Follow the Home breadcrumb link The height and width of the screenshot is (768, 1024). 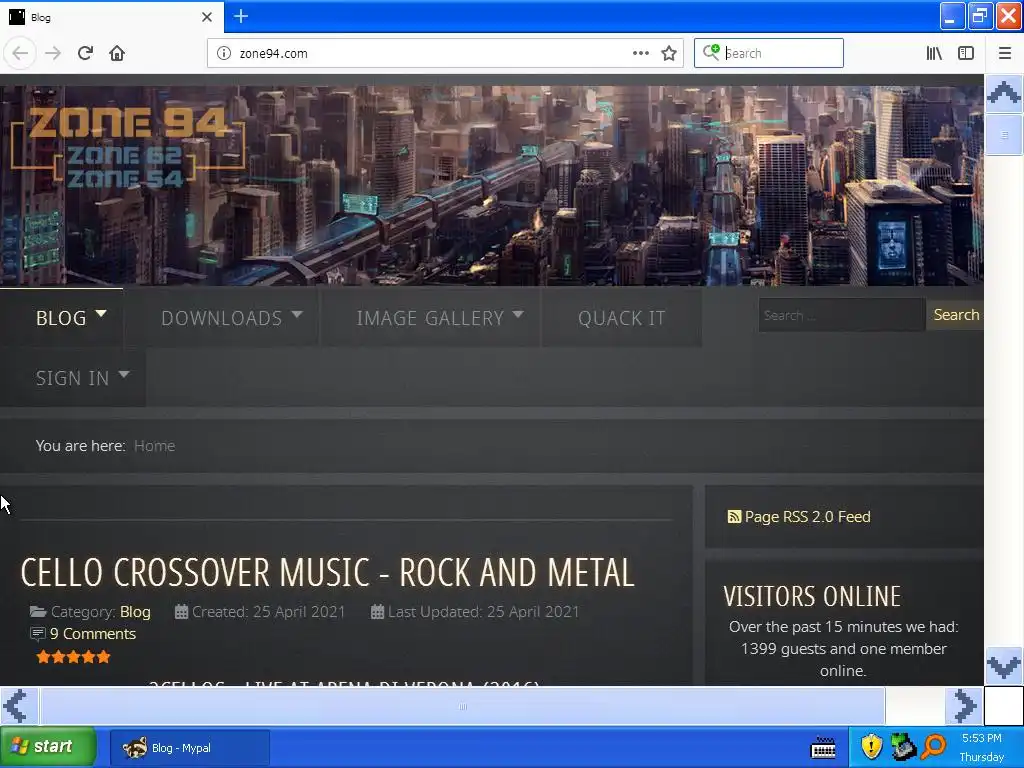pos(155,446)
